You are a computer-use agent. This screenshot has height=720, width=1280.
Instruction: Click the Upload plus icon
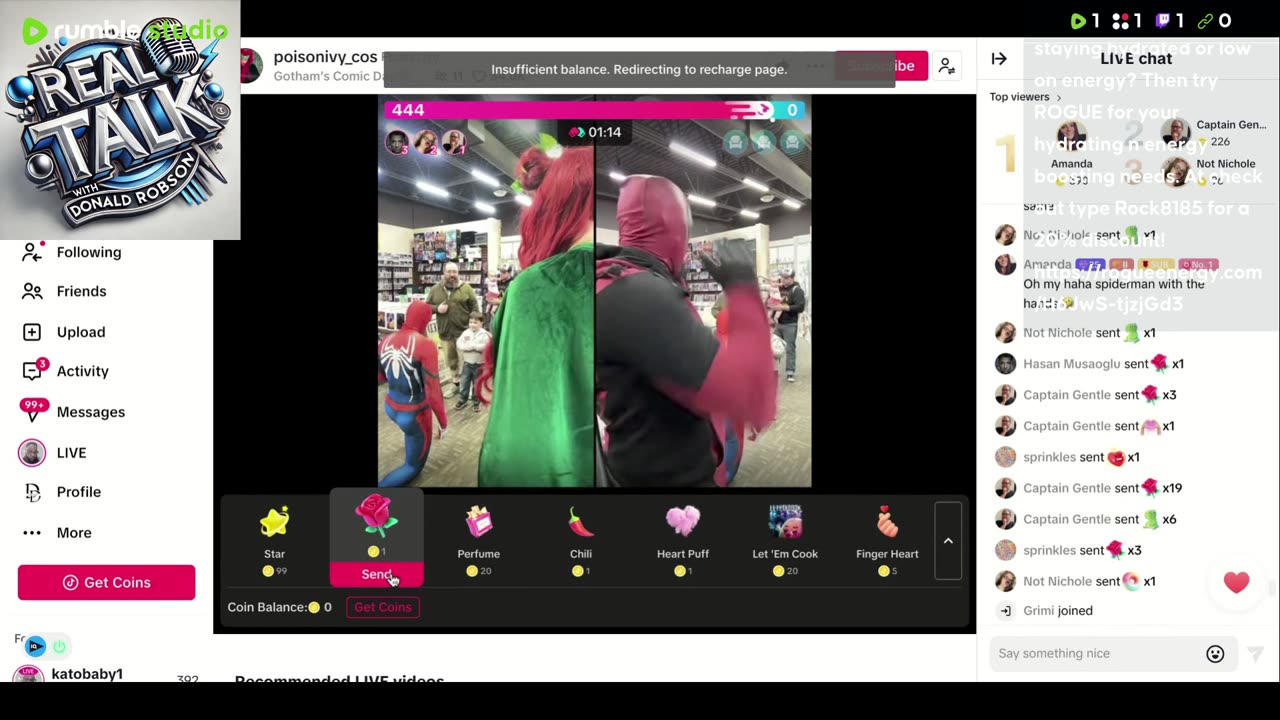(x=32, y=332)
